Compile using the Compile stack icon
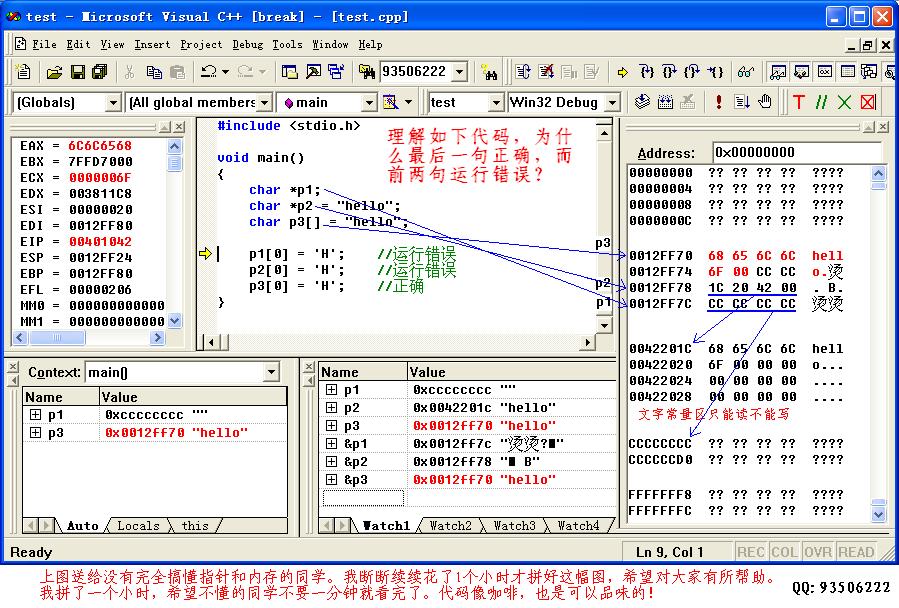Image resolution: width=899 pixels, height=608 pixels. click(x=642, y=102)
